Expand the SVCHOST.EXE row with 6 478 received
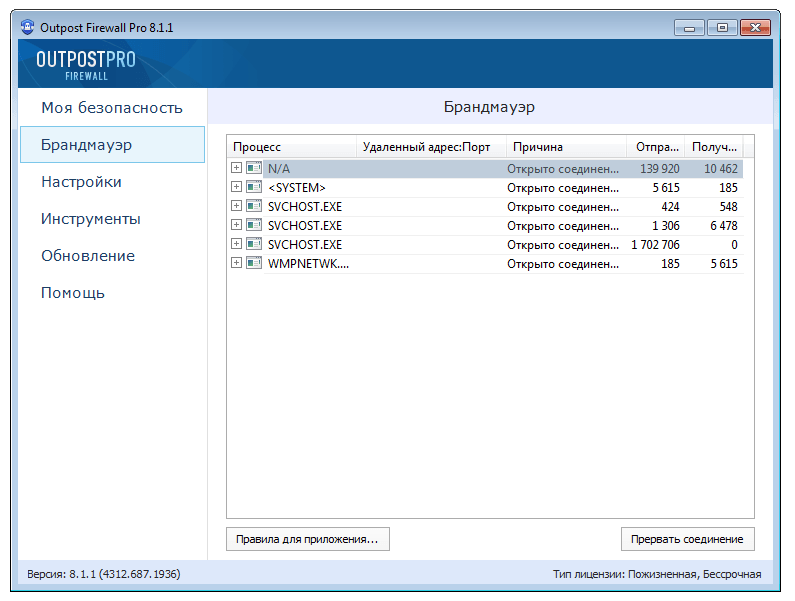The height and width of the screenshot is (601, 795). pyautogui.click(x=236, y=225)
